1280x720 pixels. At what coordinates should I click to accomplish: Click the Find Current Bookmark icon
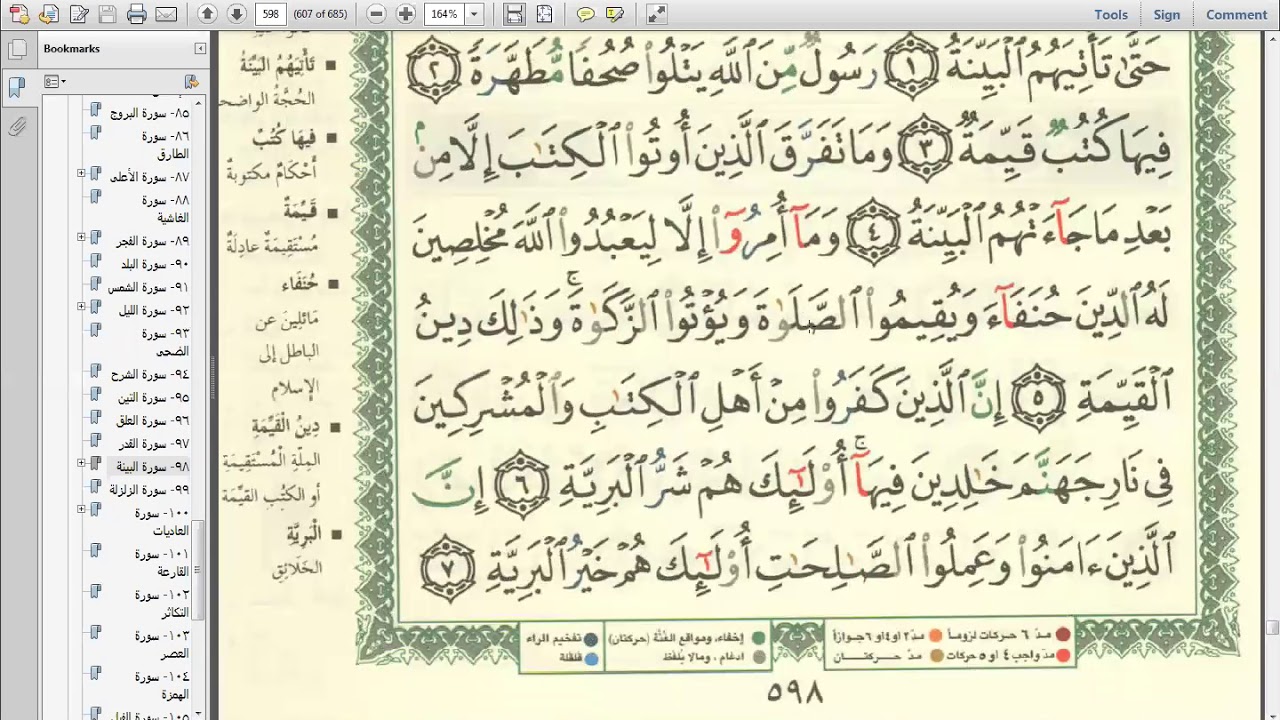pos(191,82)
